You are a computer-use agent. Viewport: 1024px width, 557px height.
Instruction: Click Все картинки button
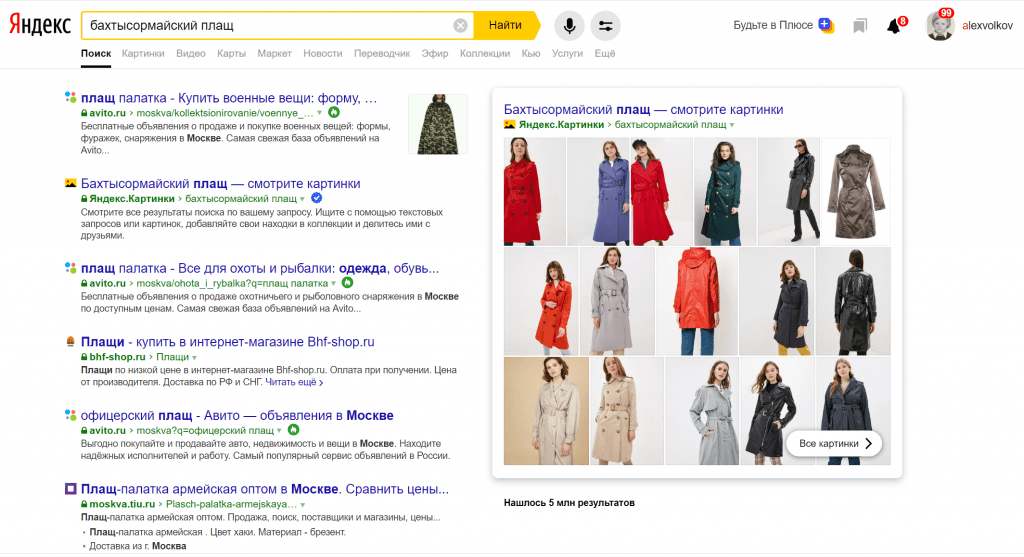[835, 443]
